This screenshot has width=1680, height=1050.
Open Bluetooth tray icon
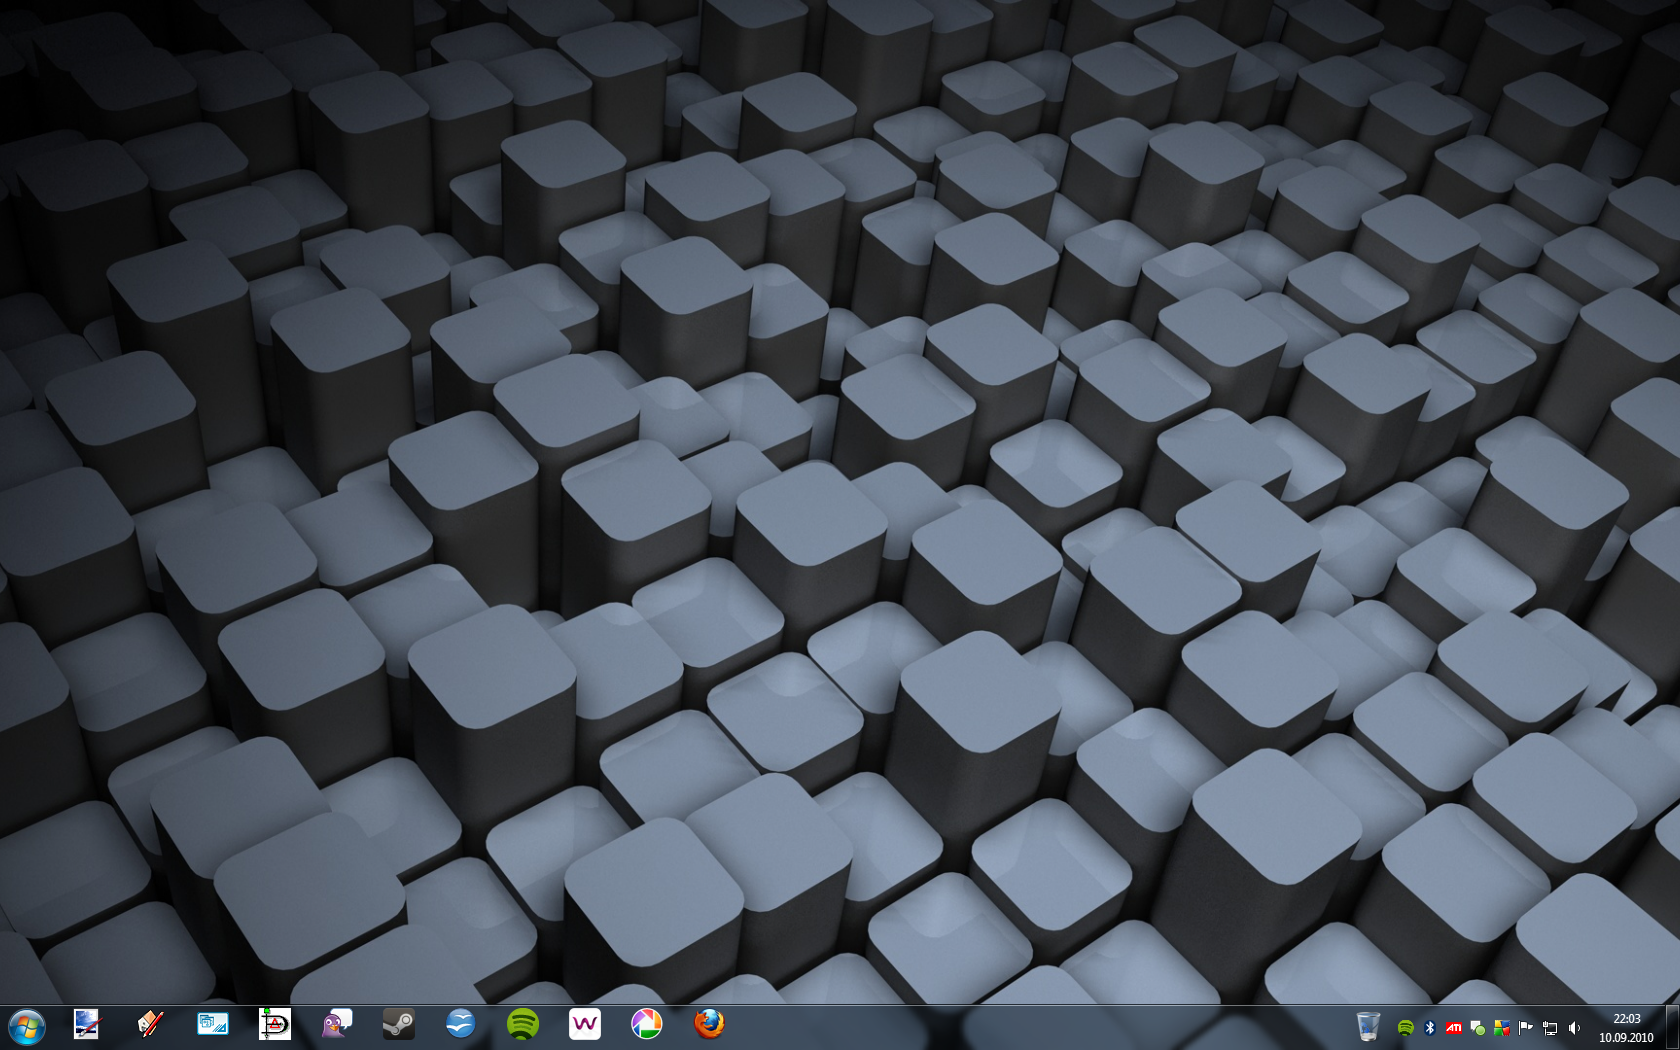point(1429,1028)
